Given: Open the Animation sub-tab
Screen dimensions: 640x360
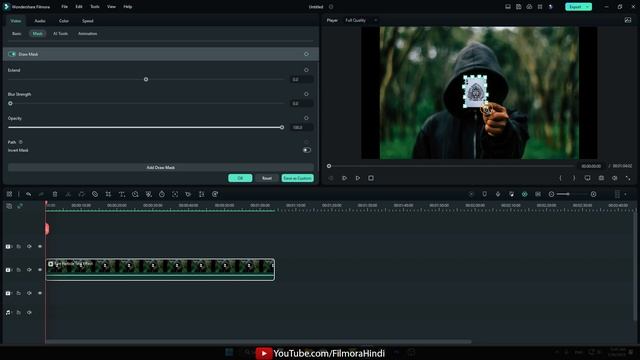Looking at the screenshot, I should point(87,33).
